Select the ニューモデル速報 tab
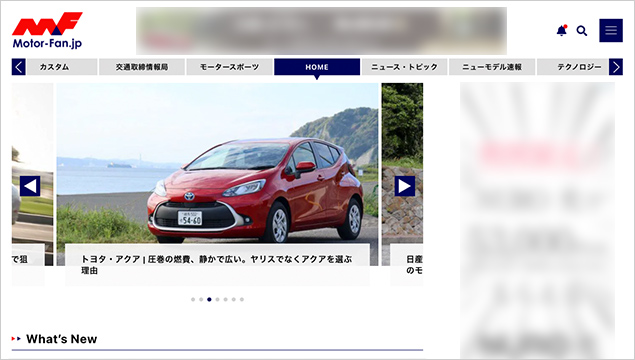Image resolution: width=635 pixels, height=360 pixels. tap(492, 67)
